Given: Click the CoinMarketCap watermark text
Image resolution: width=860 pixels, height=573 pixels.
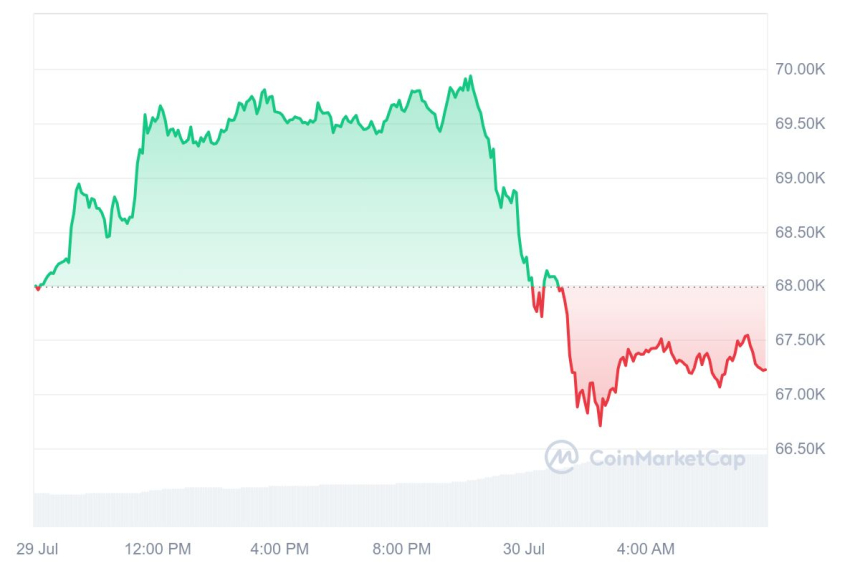Looking at the screenshot, I should [x=667, y=458].
